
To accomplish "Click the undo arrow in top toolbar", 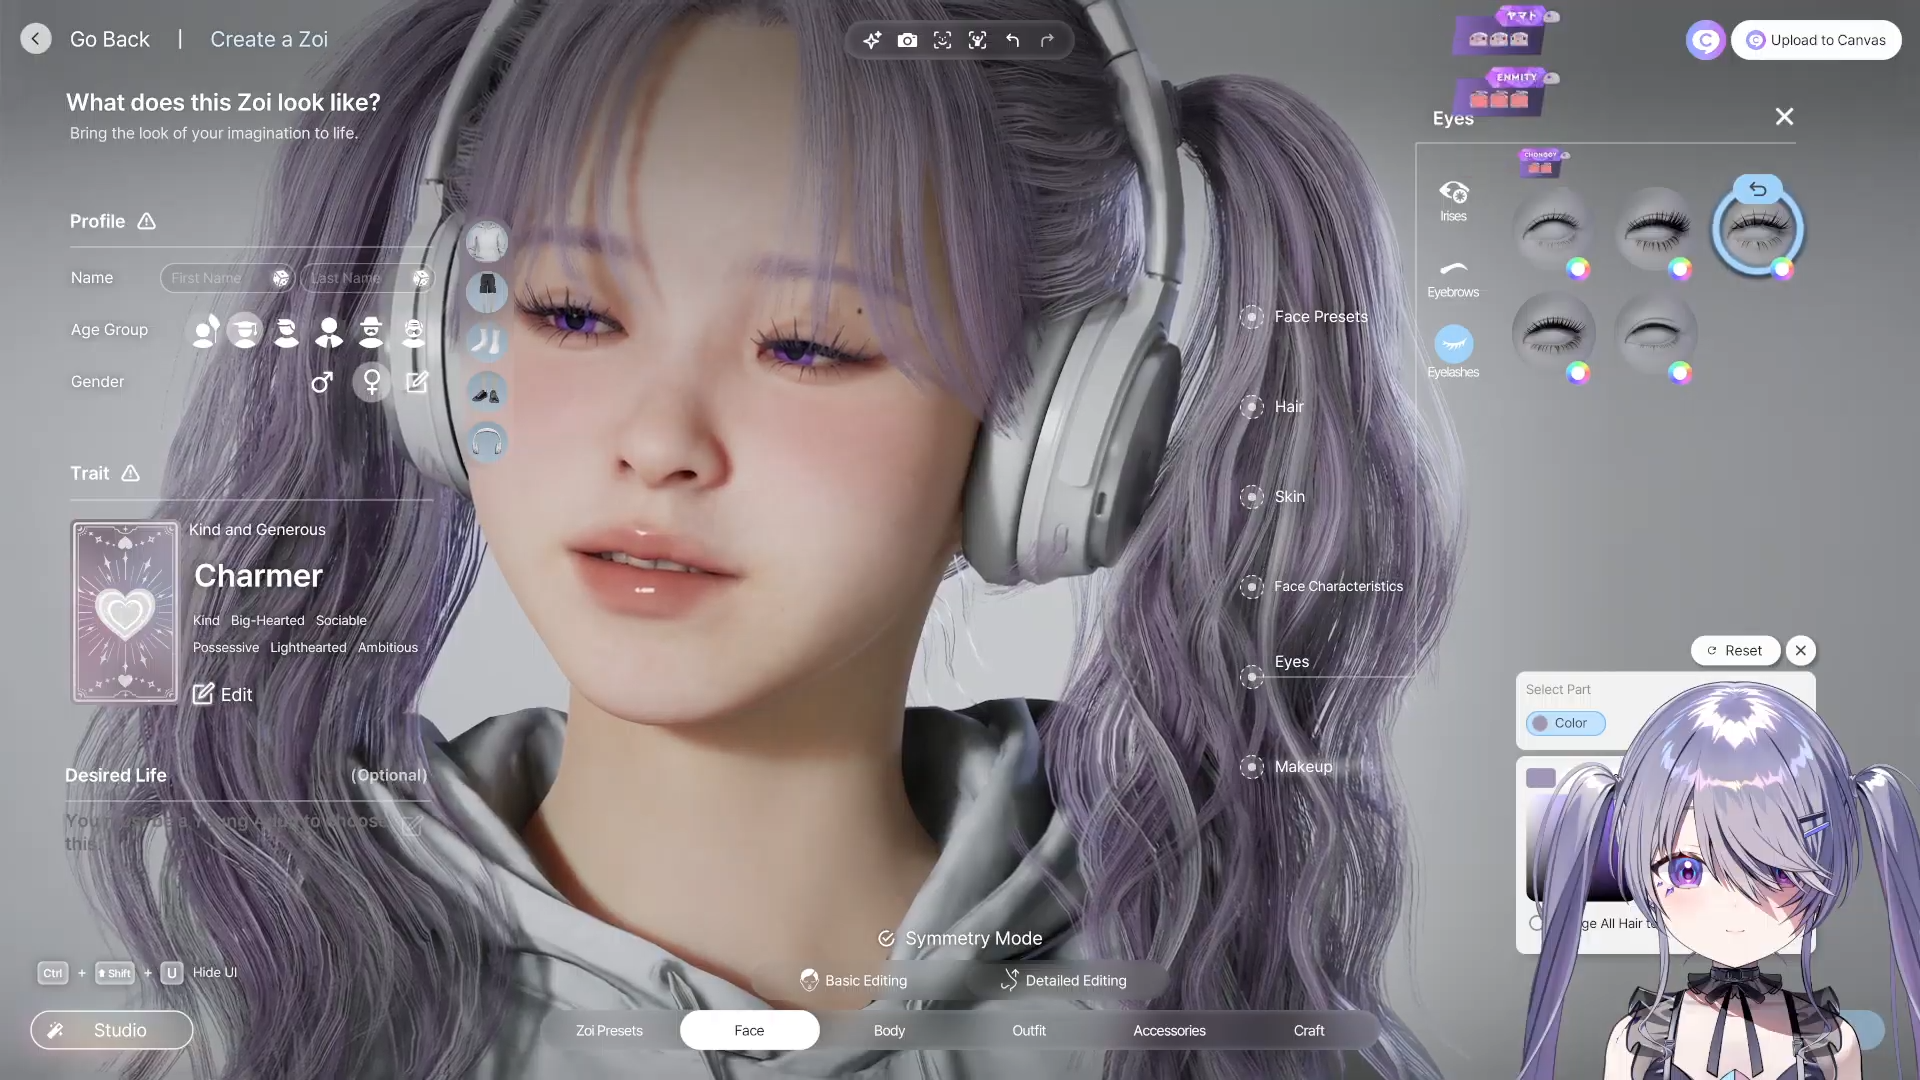I will (1012, 40).
